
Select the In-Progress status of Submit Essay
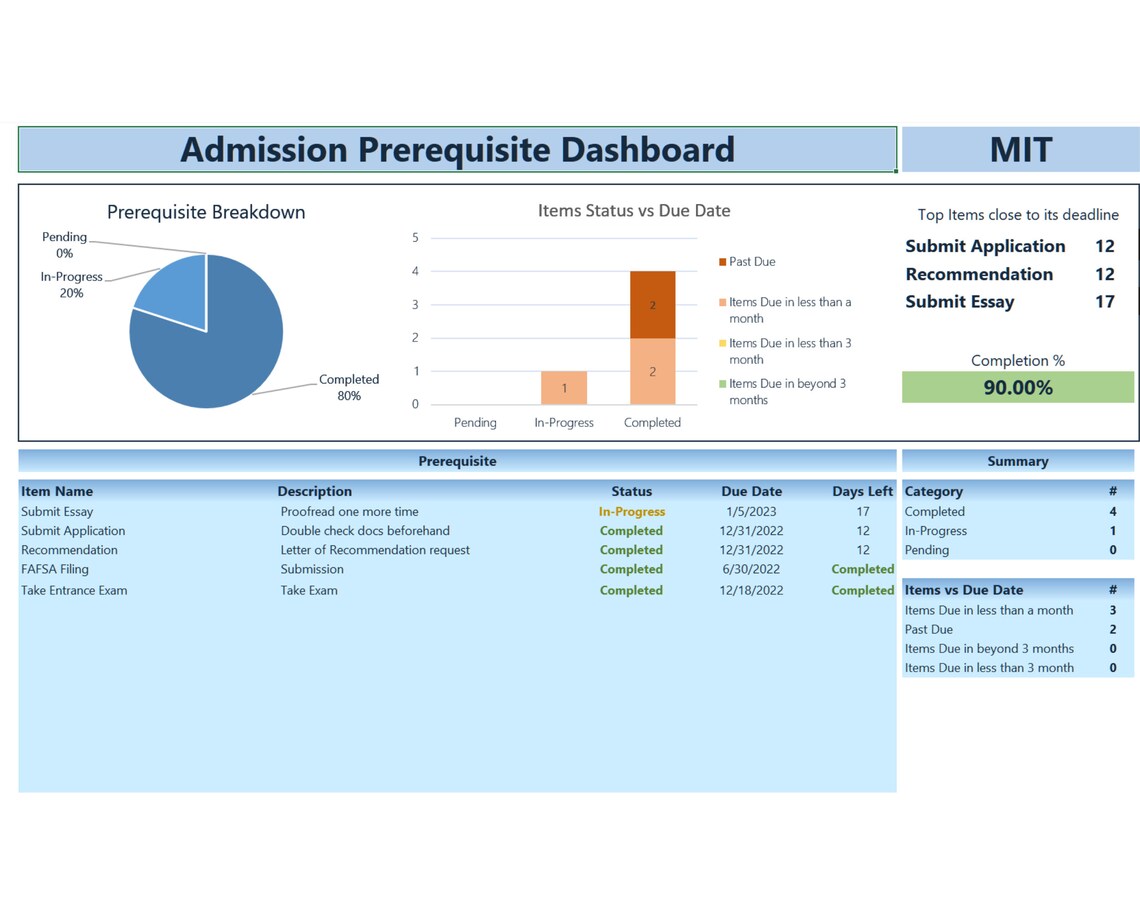pyautogui.click(x=631, y=511)
